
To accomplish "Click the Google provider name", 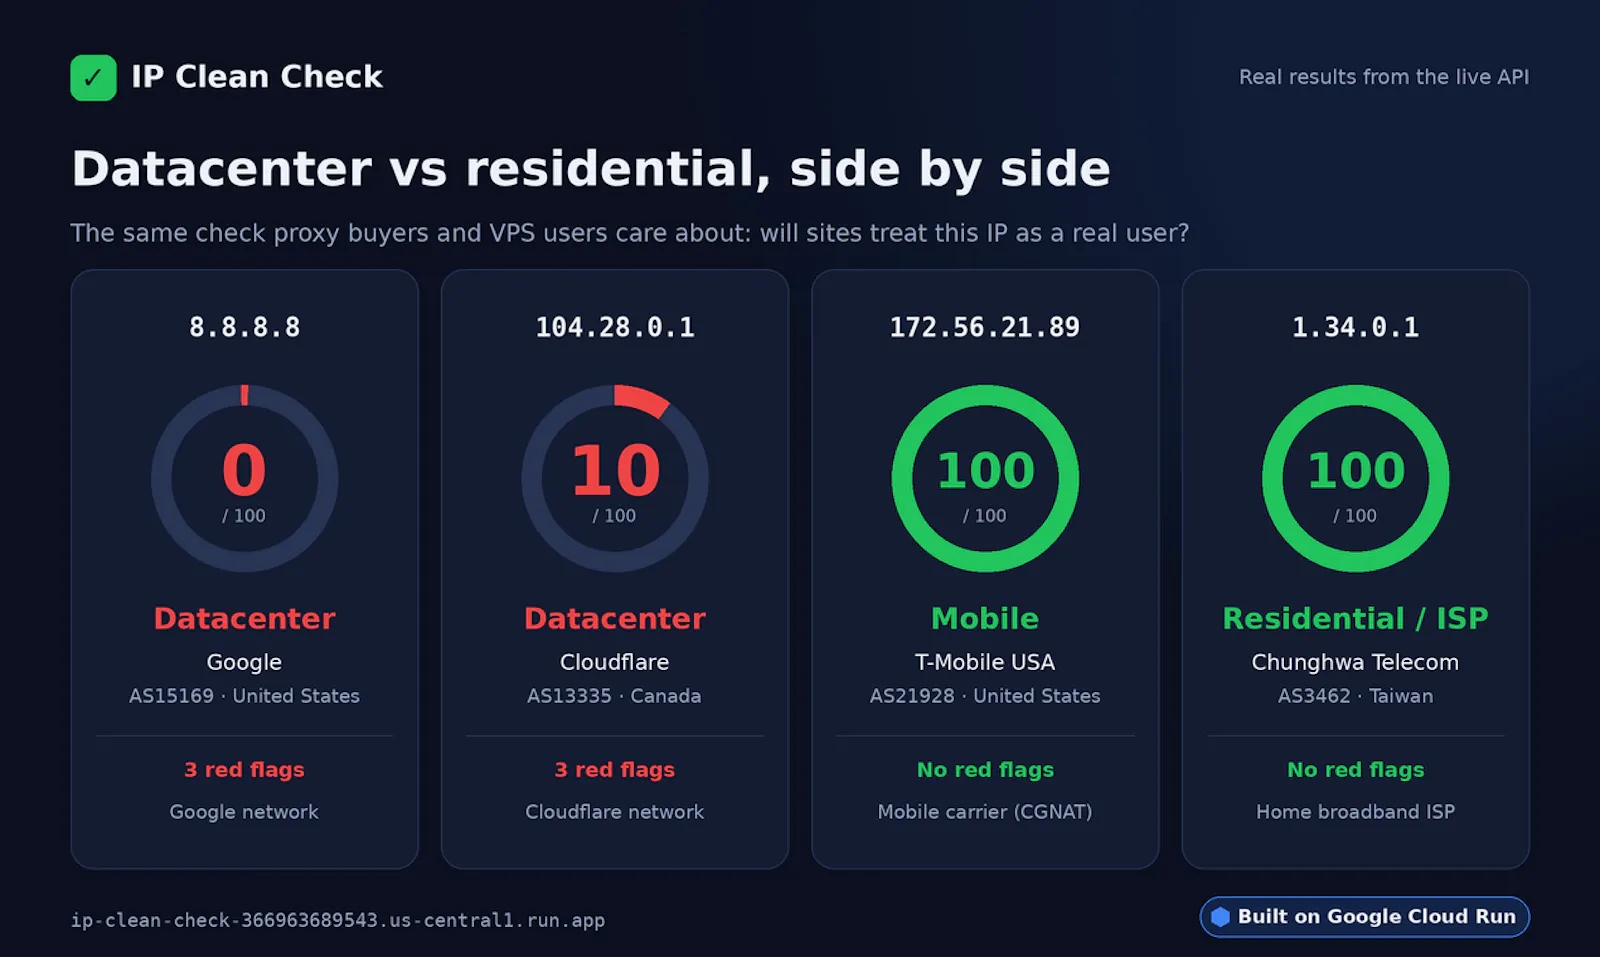I will 245,662.
